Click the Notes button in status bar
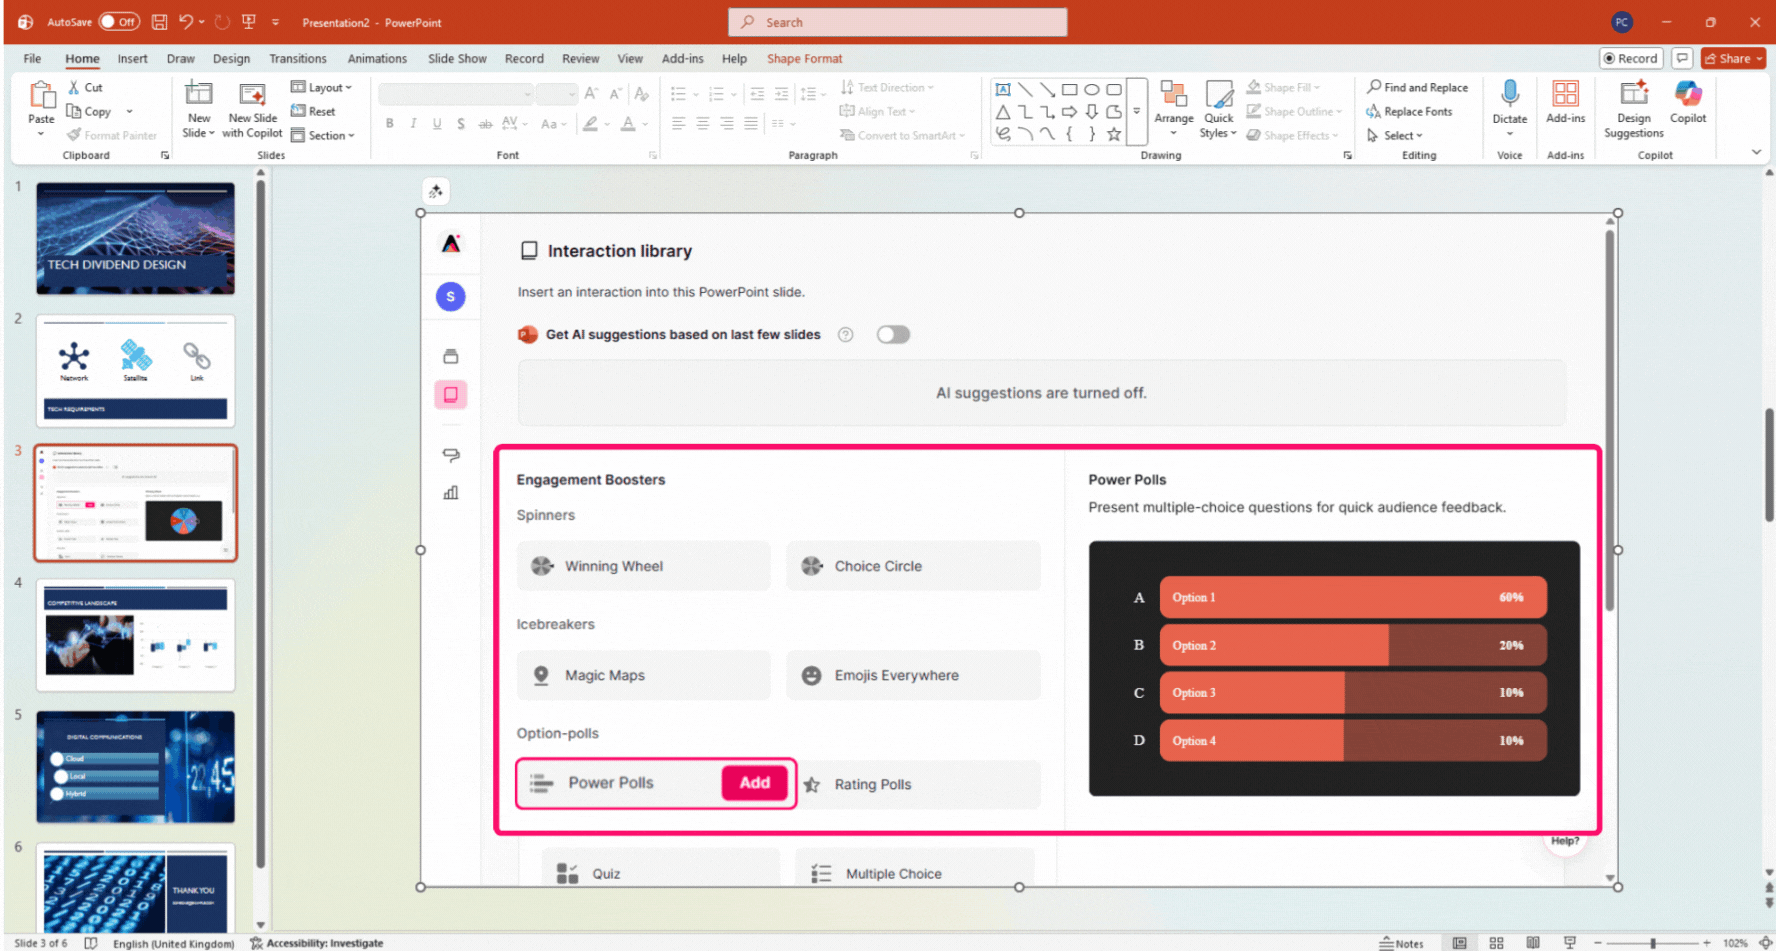This screenshot has width=1776, height=951. (1401, 943)
